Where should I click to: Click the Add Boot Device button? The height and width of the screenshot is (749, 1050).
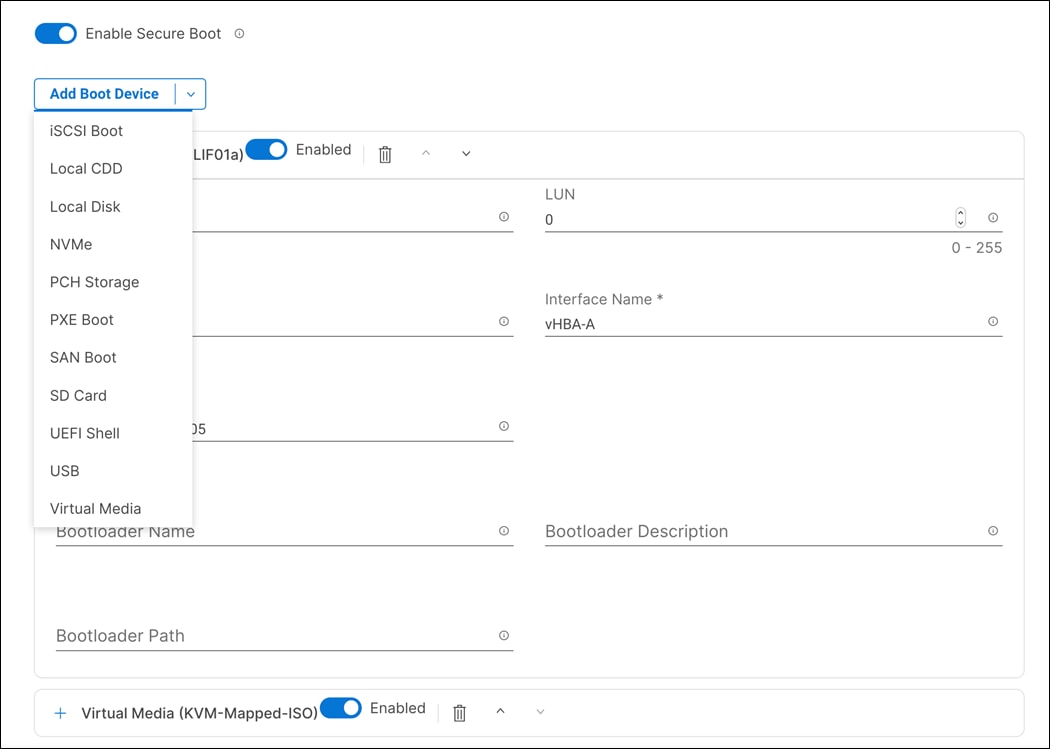(x=104, y=93)
